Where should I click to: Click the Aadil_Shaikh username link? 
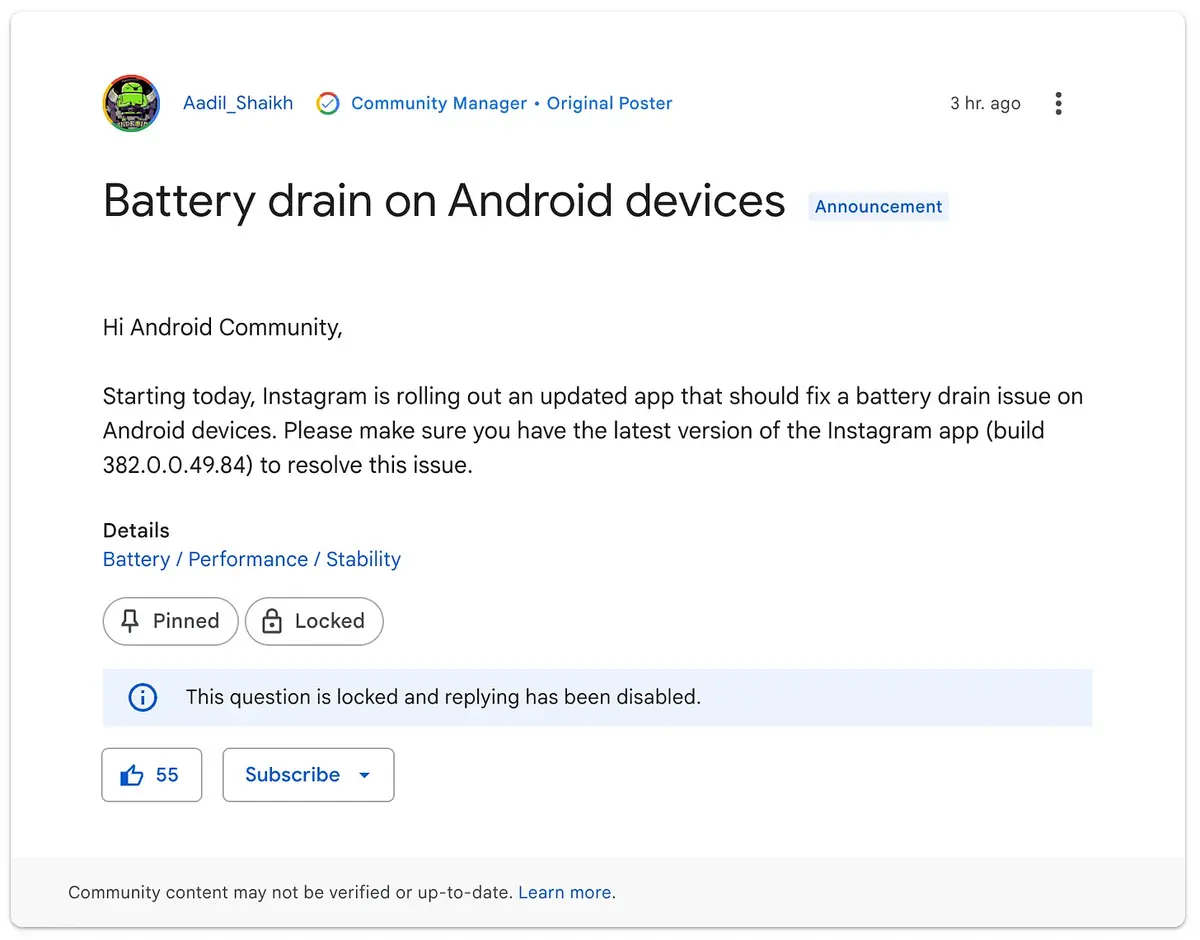coord(238,103)
